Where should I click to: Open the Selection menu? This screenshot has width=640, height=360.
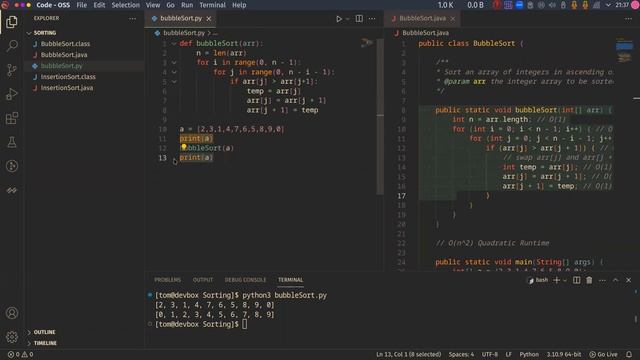coord(125,5)
